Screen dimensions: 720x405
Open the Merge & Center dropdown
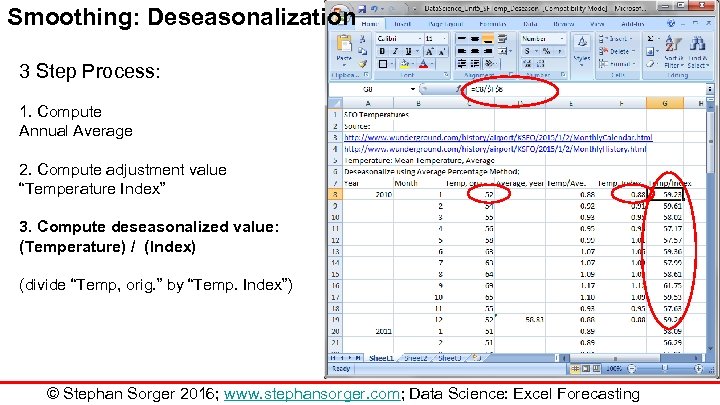point(511,51)
